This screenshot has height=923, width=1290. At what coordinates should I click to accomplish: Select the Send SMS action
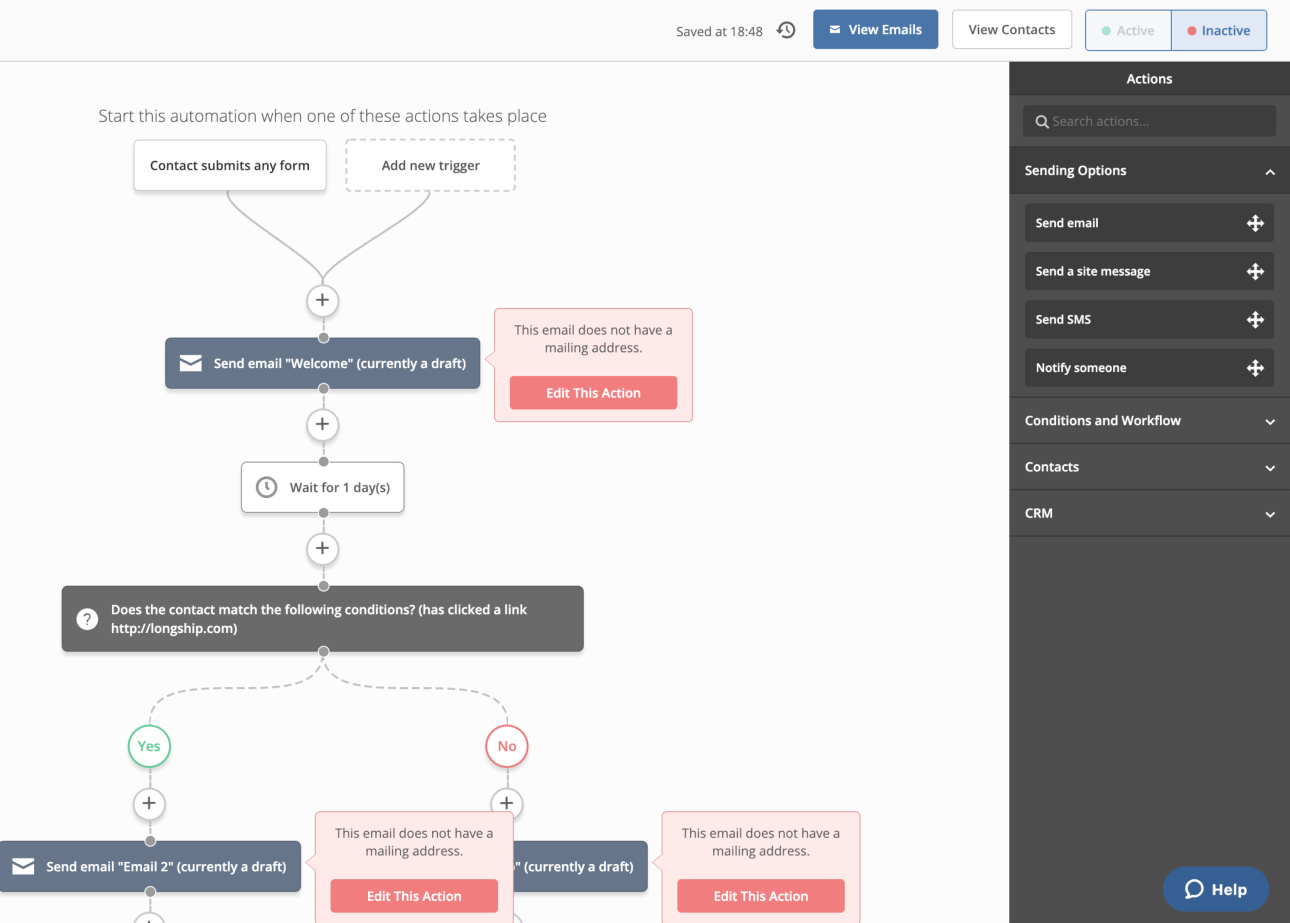point(1149,320)
